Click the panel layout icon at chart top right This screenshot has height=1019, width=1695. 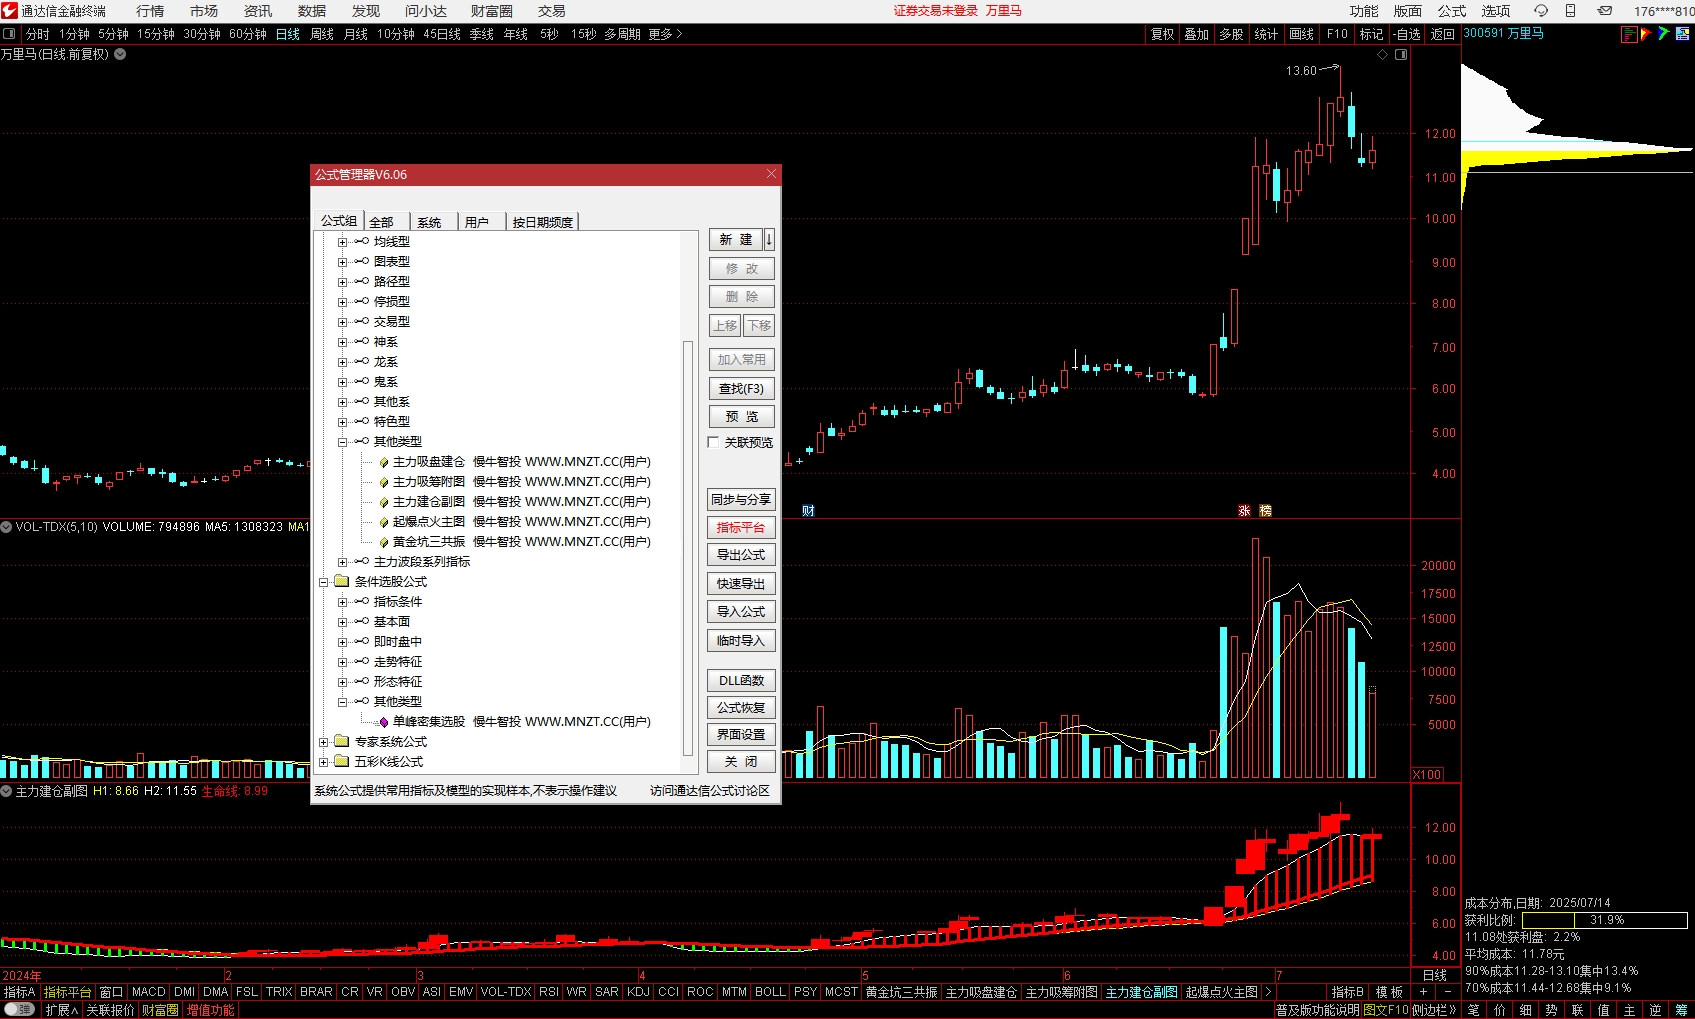(x=1401, y=55)
